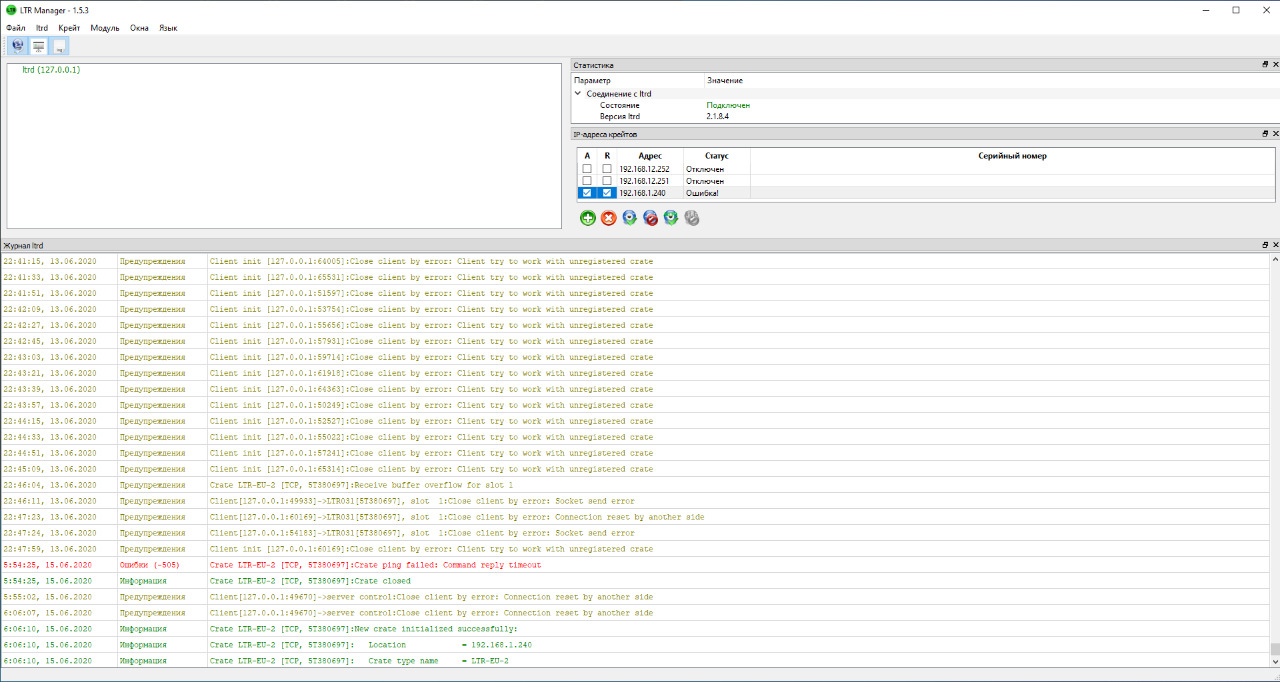Float the Статистика panel
This screenshot has width=1280, height=682.
1265,64
